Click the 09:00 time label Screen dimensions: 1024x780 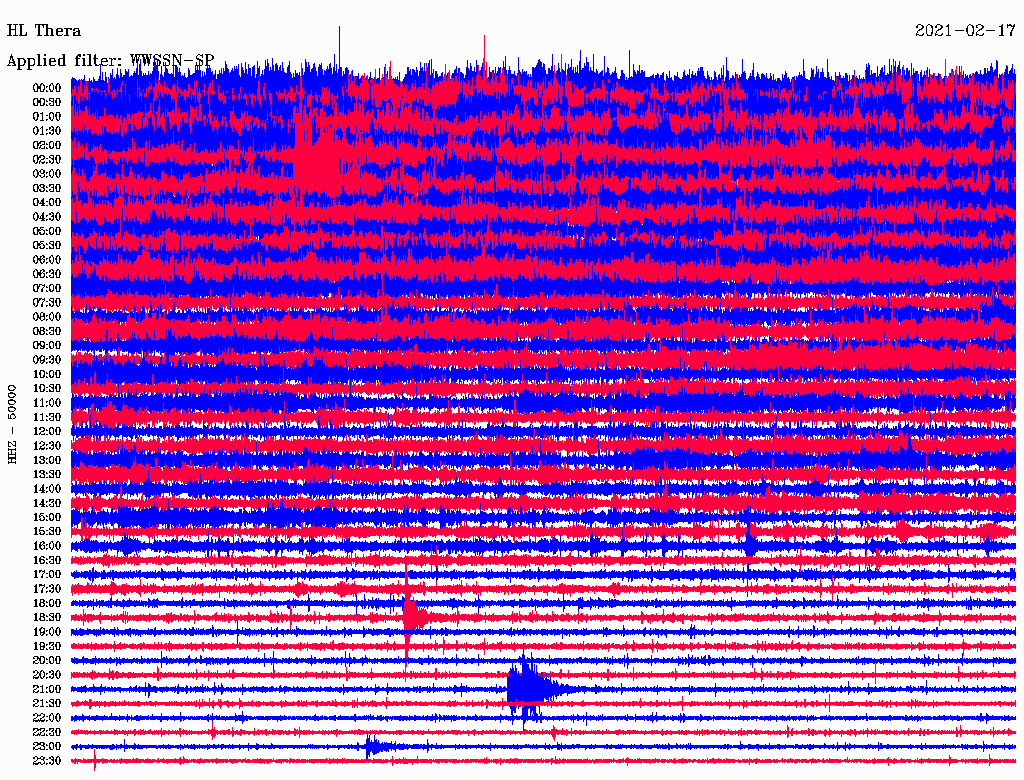[47, 346]
